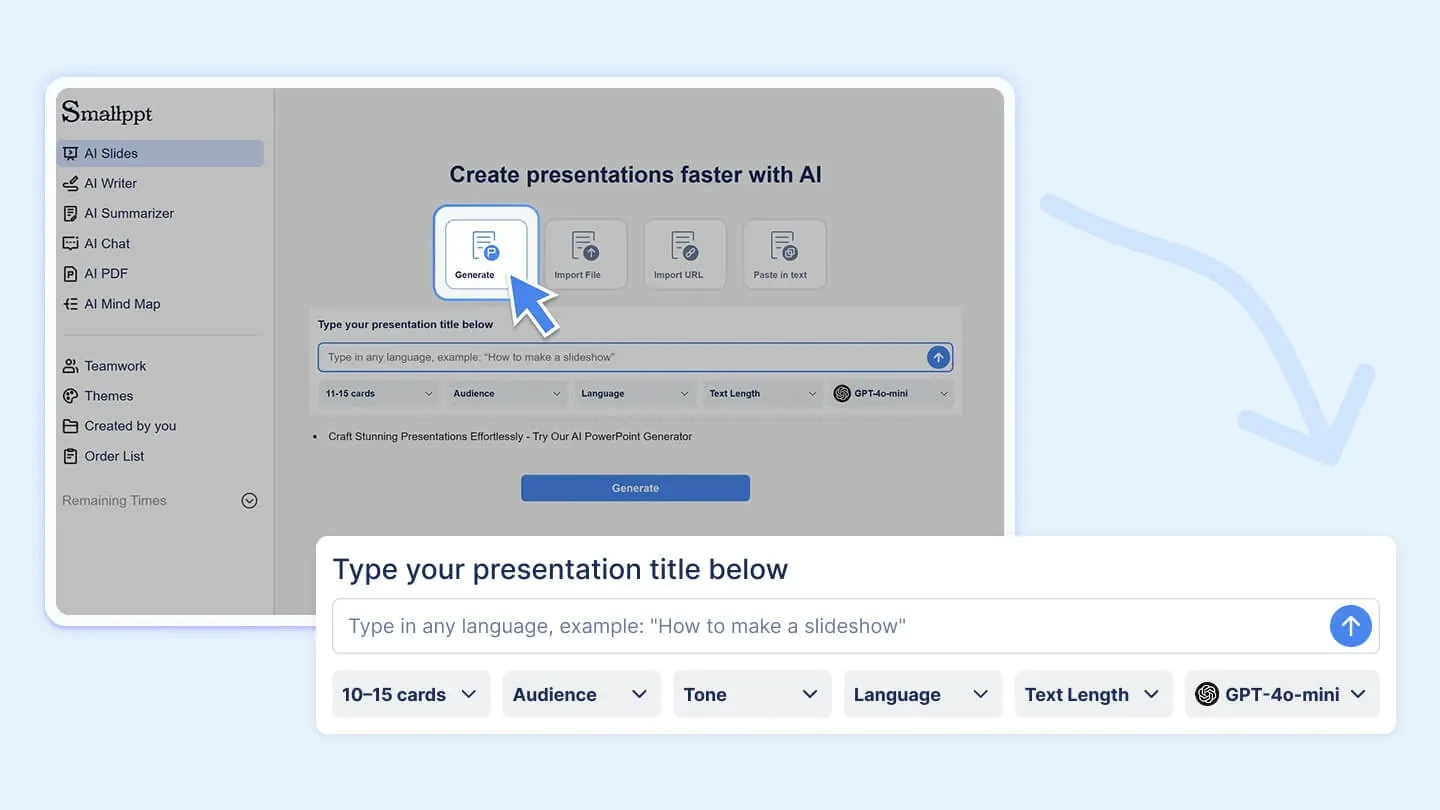
Task: Click the Smallppt logo
Action: 107,112
